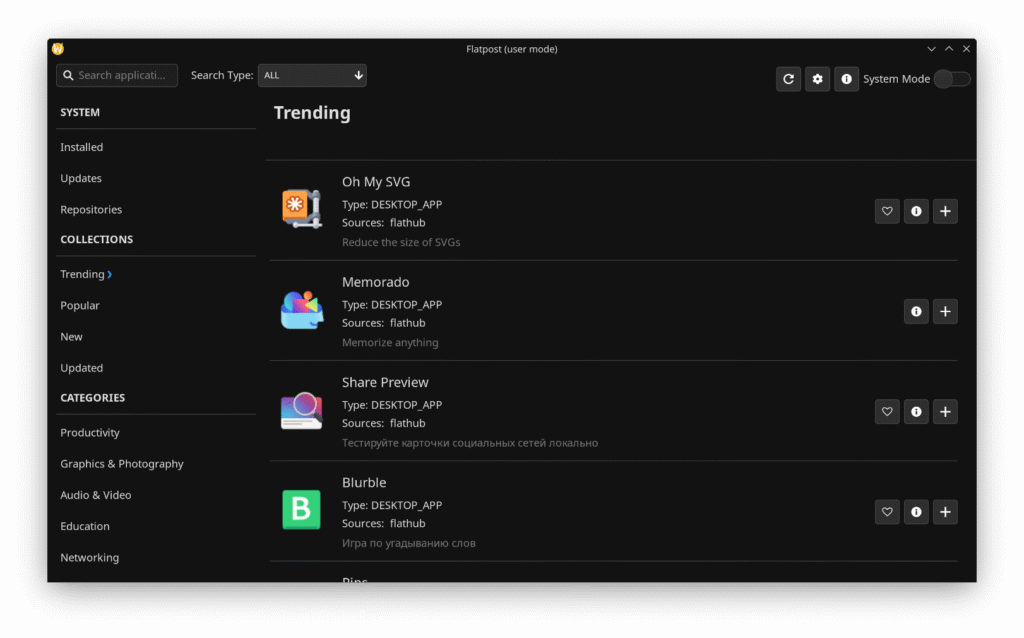Click the Blurble title
Screen dimensions: 1024x638
[364, 483]
